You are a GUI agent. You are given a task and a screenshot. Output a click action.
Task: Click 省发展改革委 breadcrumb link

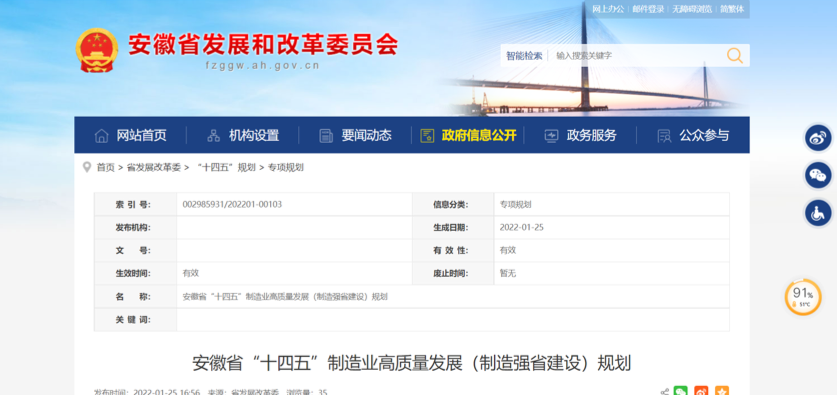coord(154,168)
